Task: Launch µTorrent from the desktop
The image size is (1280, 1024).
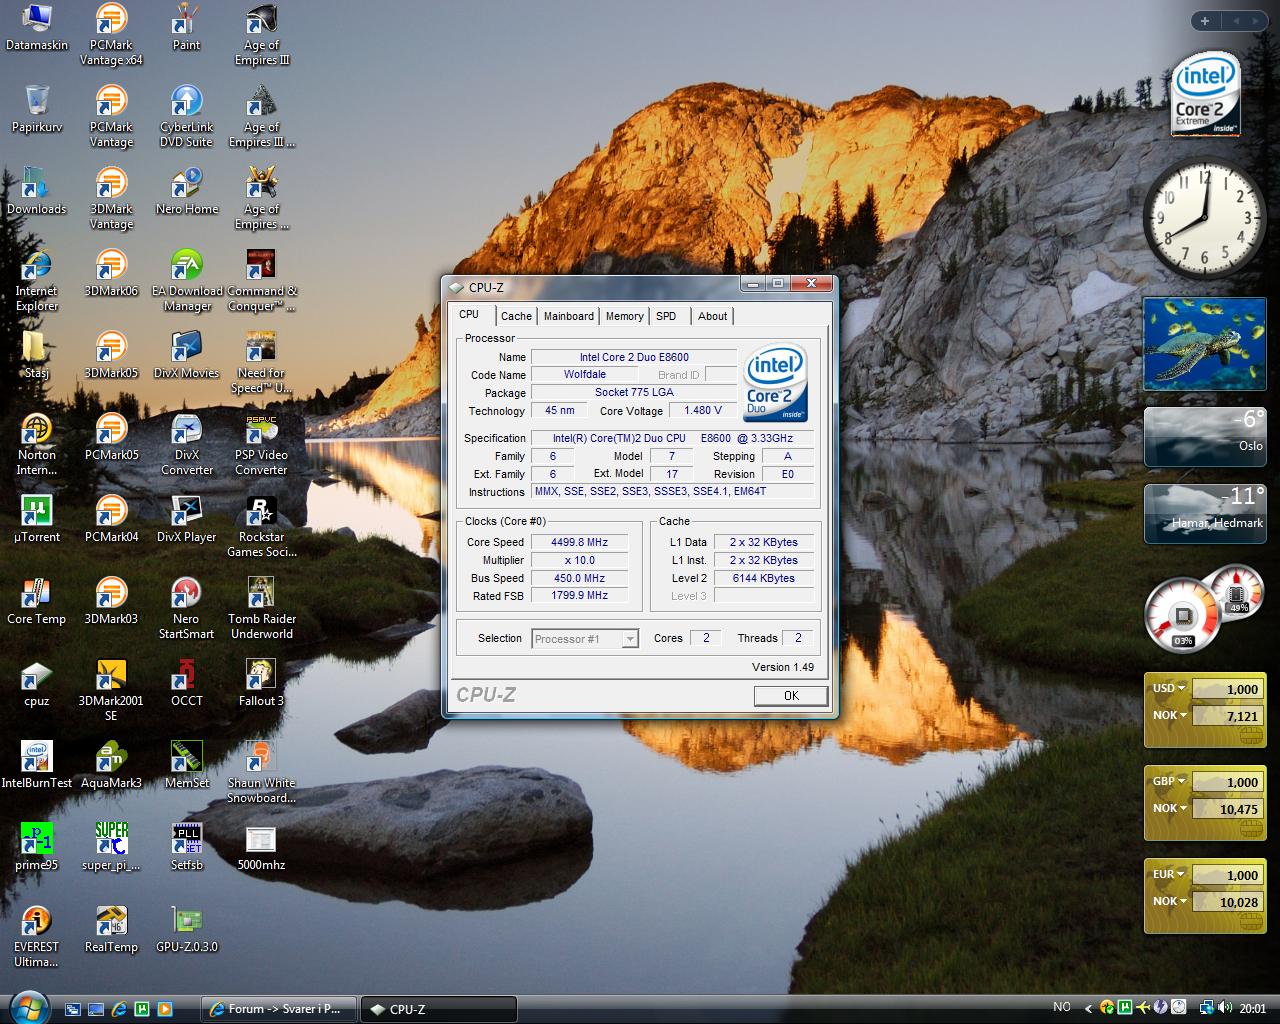Action: click(x=37, y=520)
